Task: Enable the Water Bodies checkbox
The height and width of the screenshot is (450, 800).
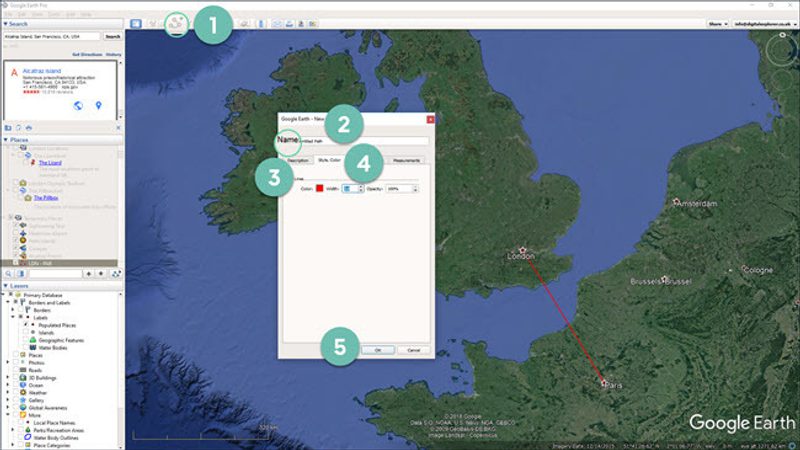Action: click(x=26, y=347)
